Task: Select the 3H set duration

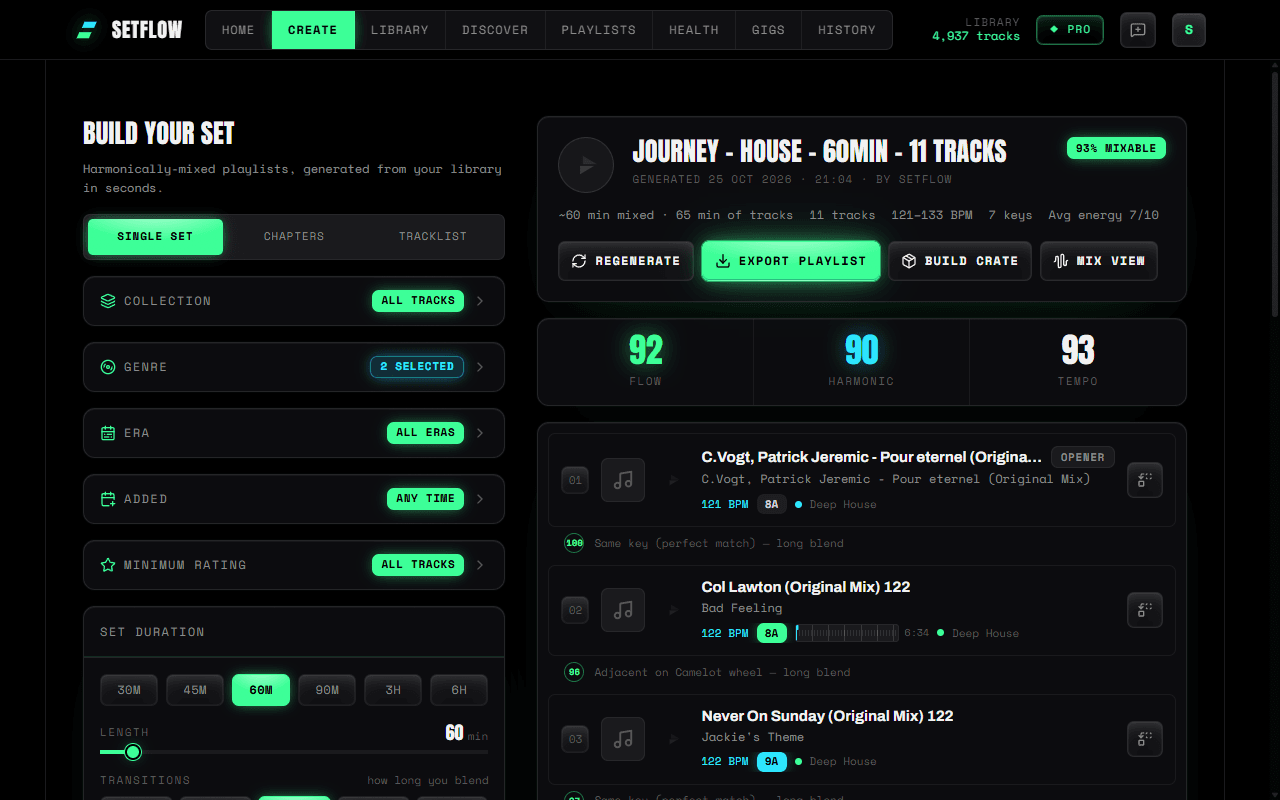Action: point(393,690)
